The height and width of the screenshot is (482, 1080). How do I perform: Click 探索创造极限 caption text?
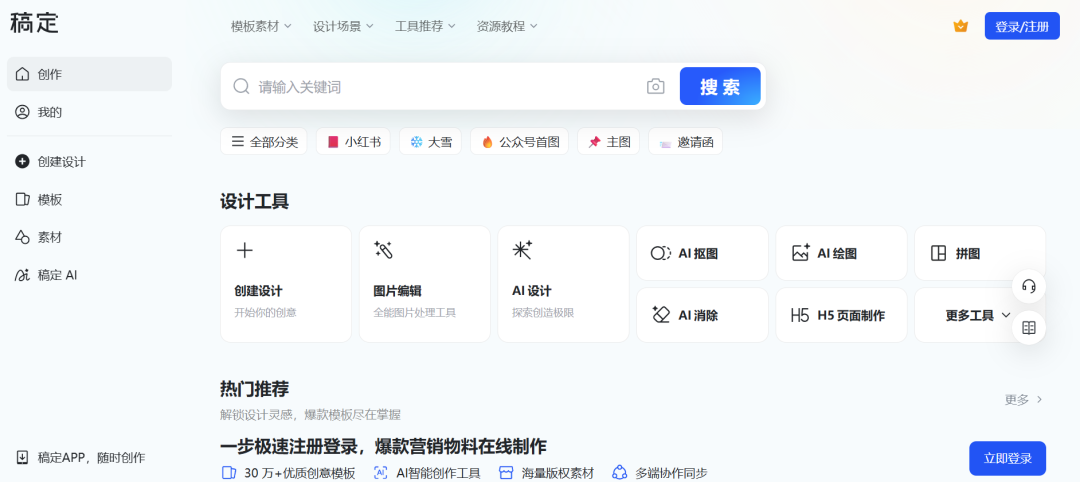click(x=543, y=313)
